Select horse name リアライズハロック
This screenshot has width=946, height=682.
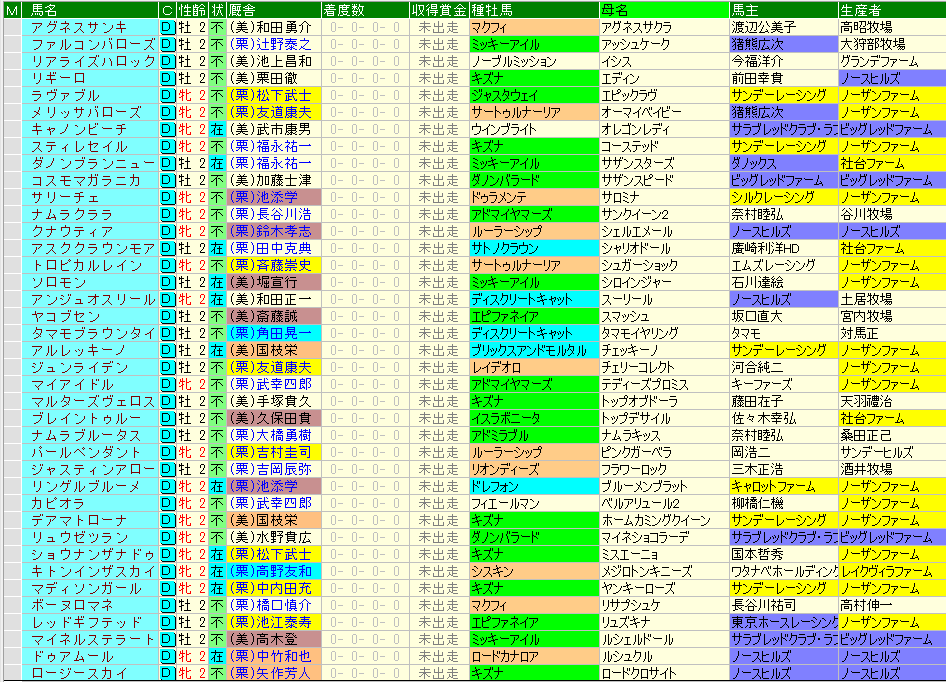pyautogui.click(x=93, y=62)
